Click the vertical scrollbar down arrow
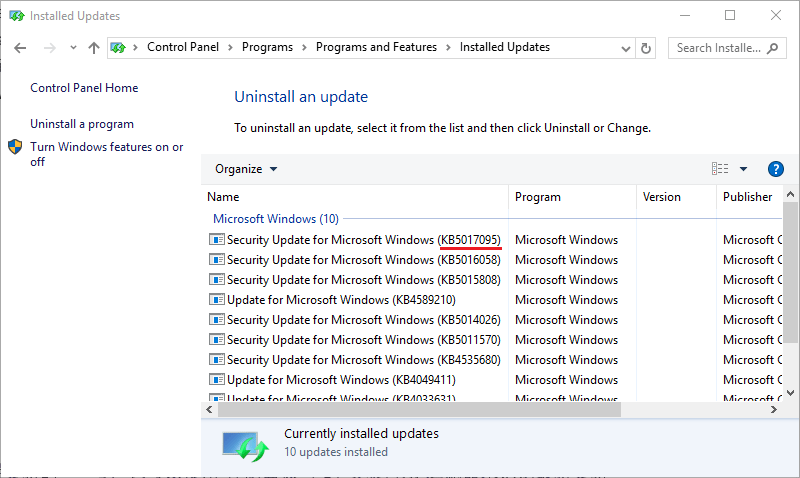 790,393
